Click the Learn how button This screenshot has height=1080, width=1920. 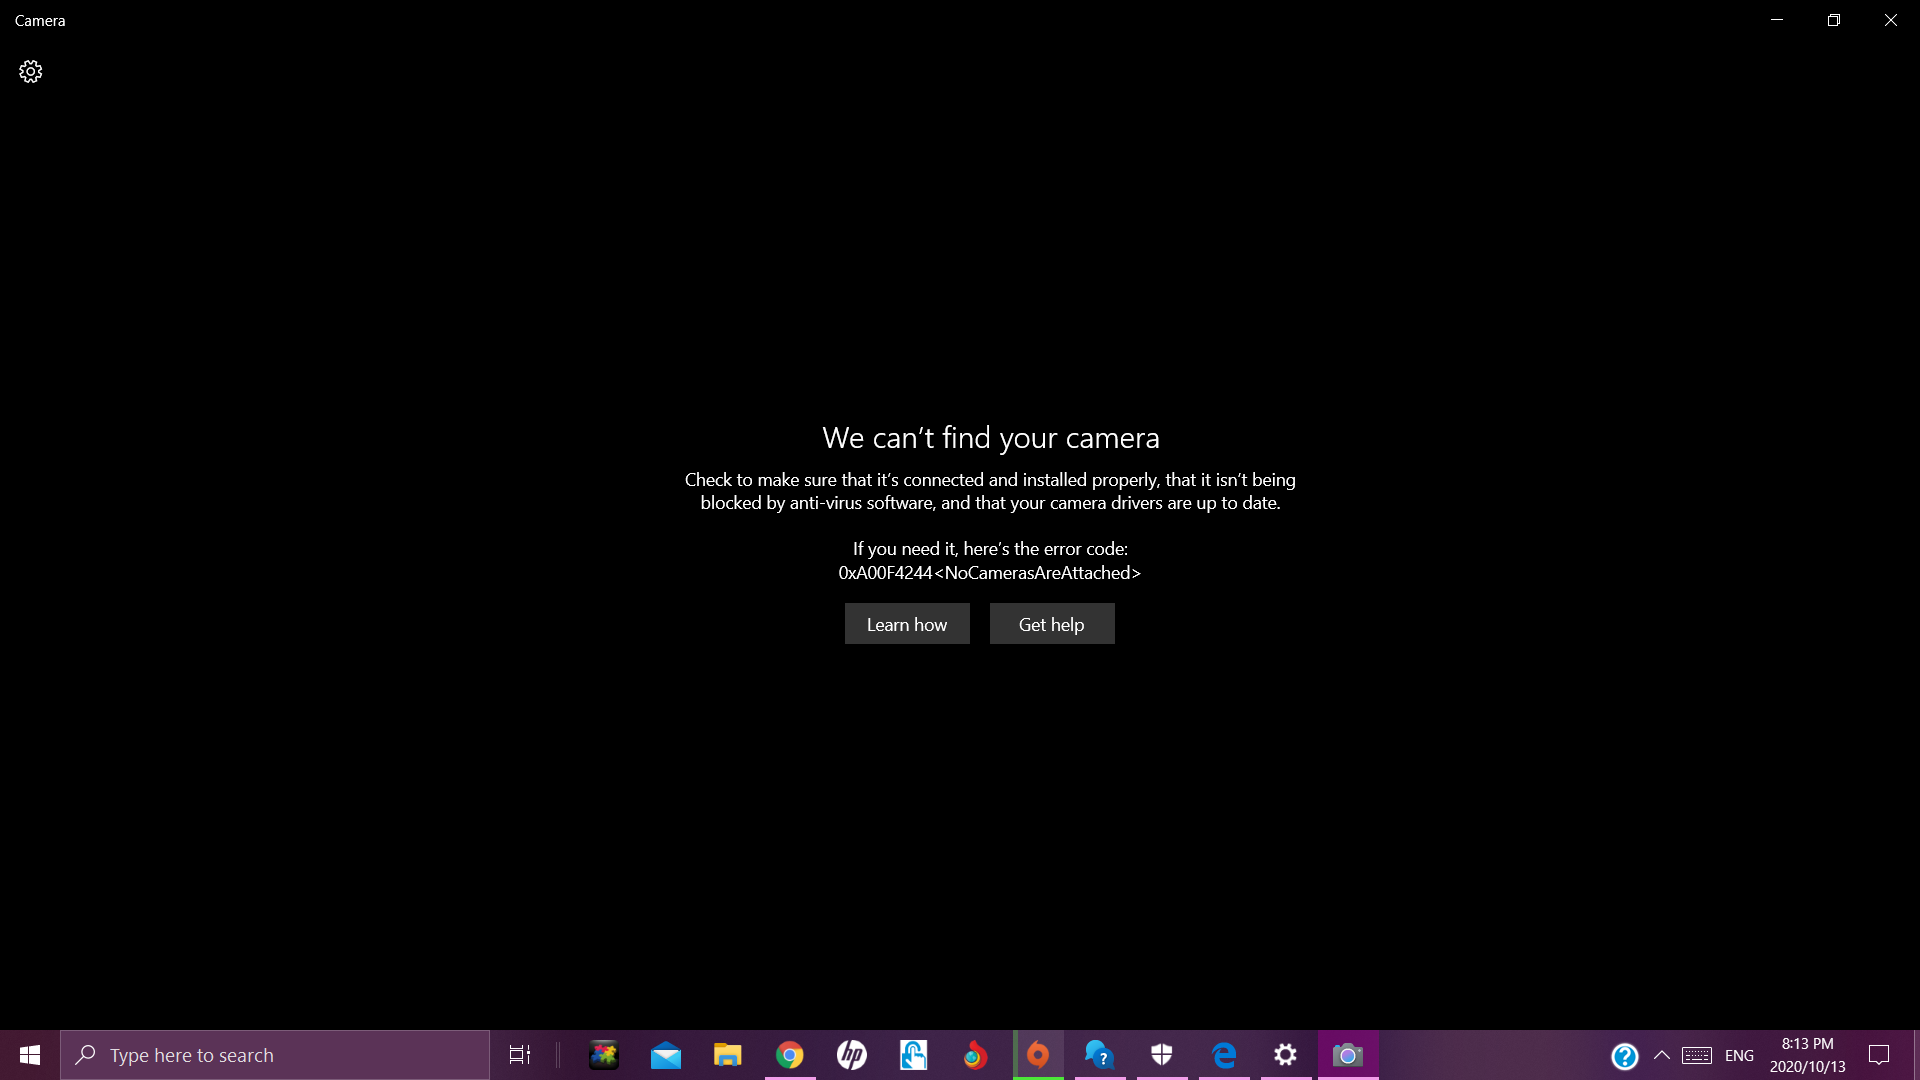(x=907, y=624)
